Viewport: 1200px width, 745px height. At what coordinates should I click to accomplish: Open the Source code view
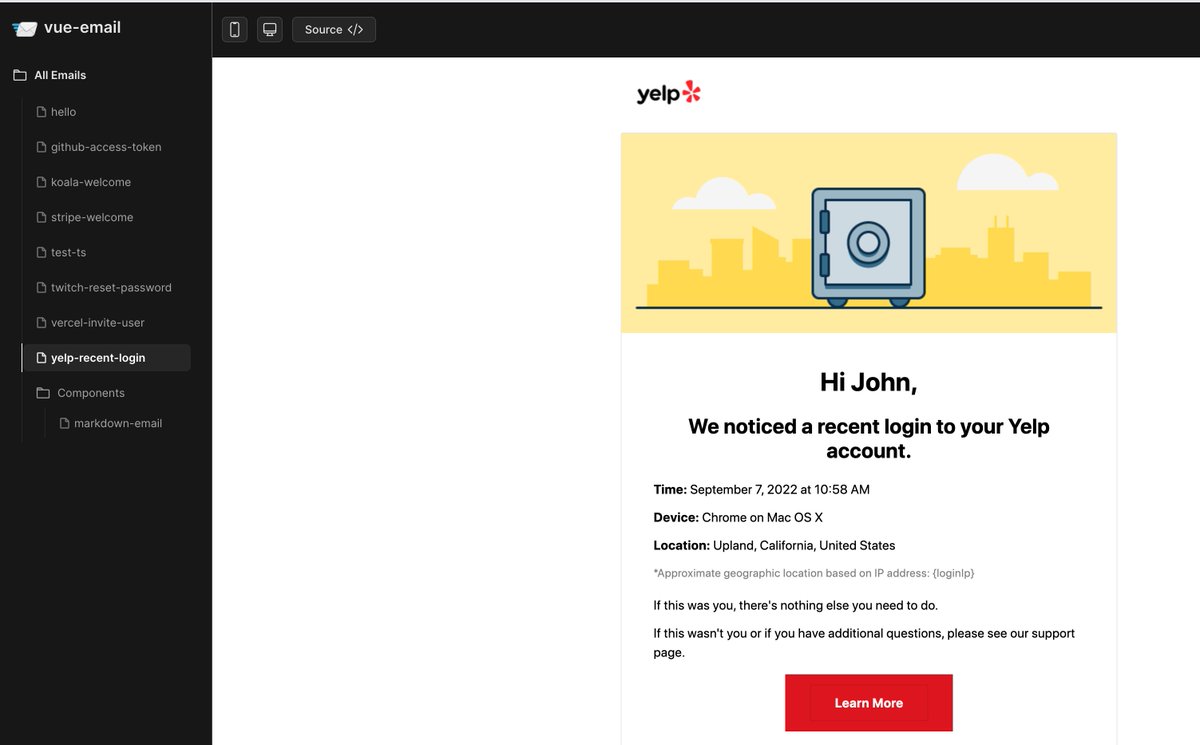click(334, 29)
